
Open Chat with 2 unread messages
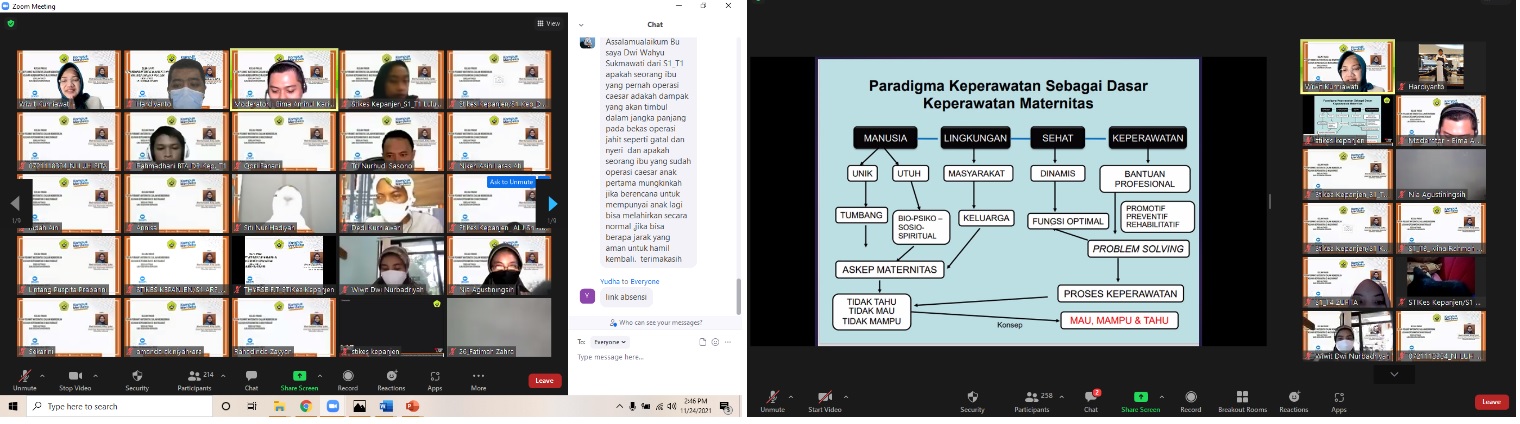pos(1091,400)
